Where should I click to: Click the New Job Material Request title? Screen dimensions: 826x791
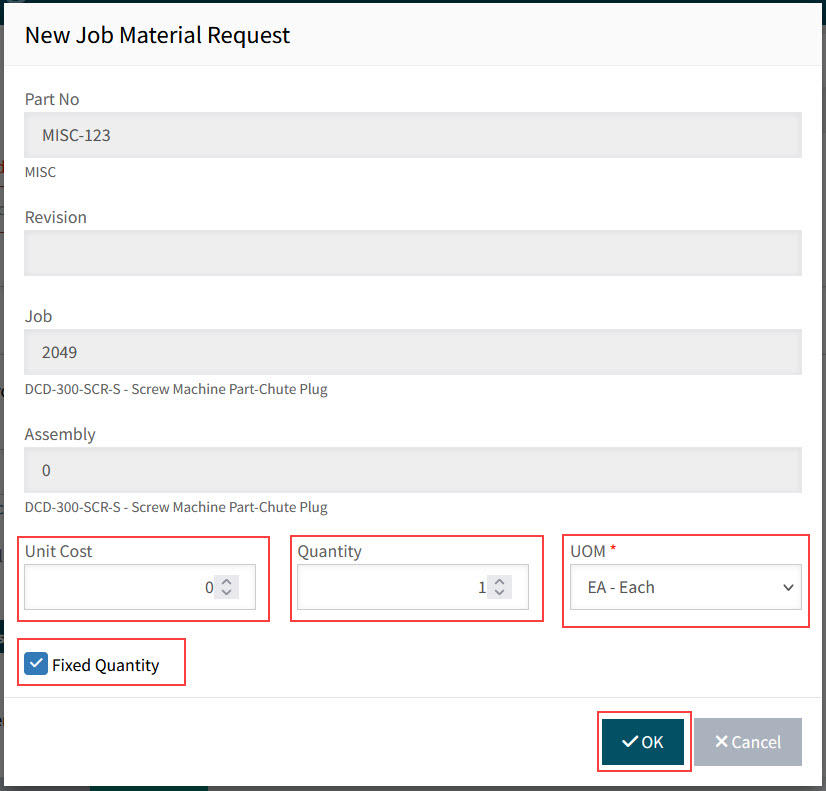[x=157, y=35]
